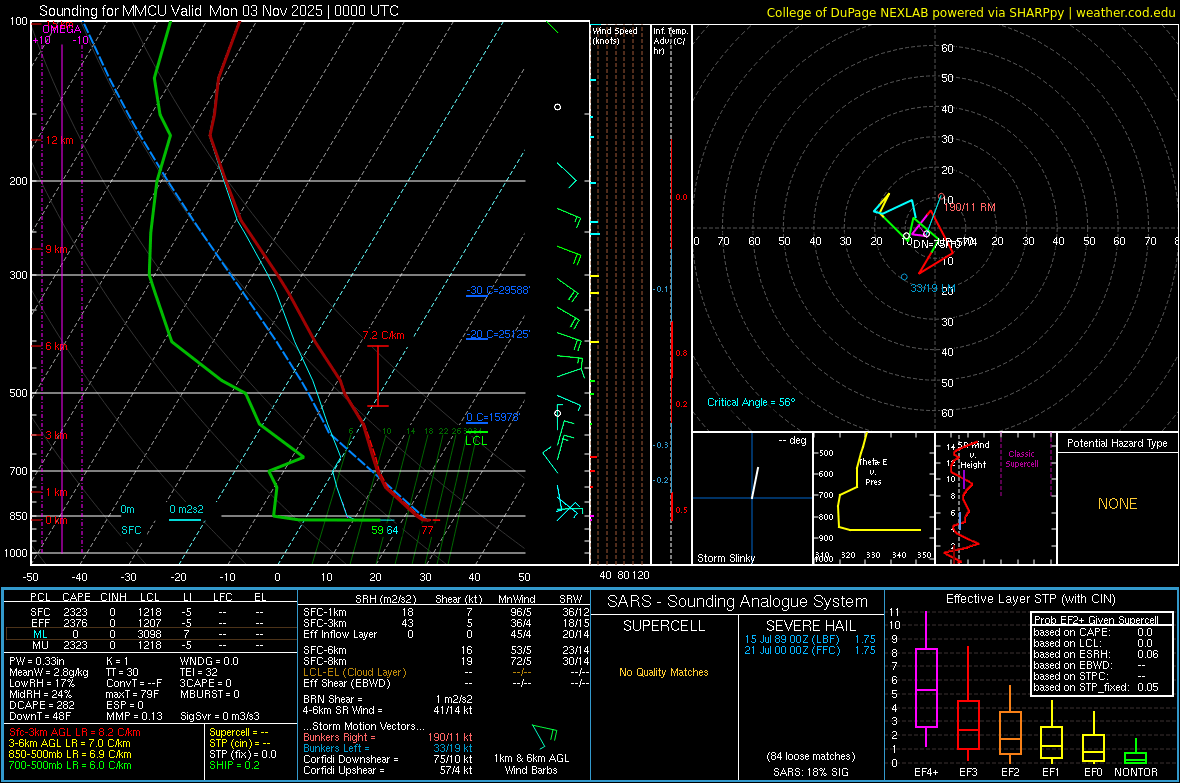Select the TEI = 32 value
Viewport: 1180px width, 783px height.
199,672
